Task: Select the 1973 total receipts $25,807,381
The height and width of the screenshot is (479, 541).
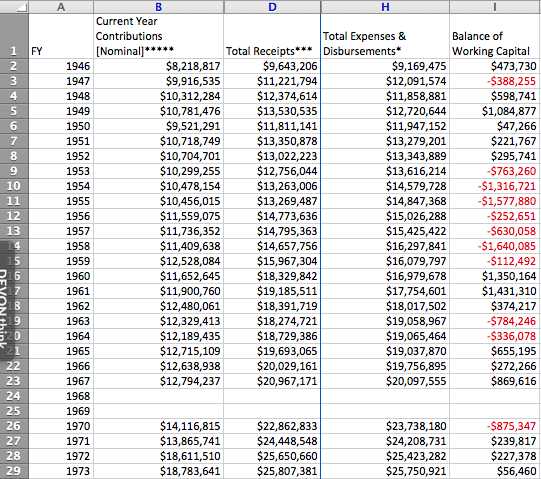Action: [x=272, y=471]
